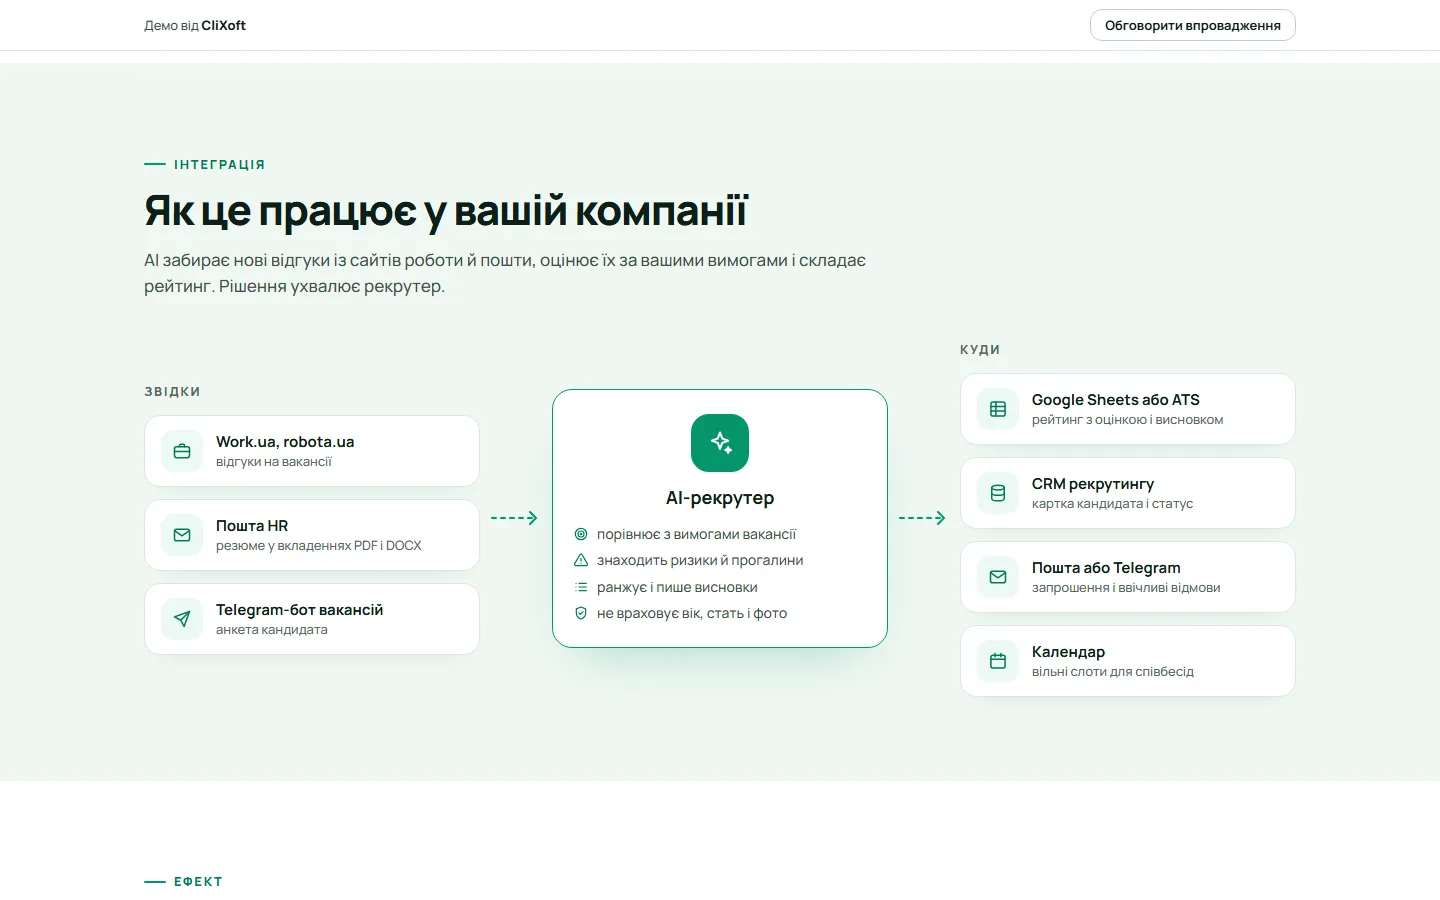Click the 'ІНТЕГРАЦІЯ' section label
Screen dimensions: 1440x900
(x=219, y=164)
